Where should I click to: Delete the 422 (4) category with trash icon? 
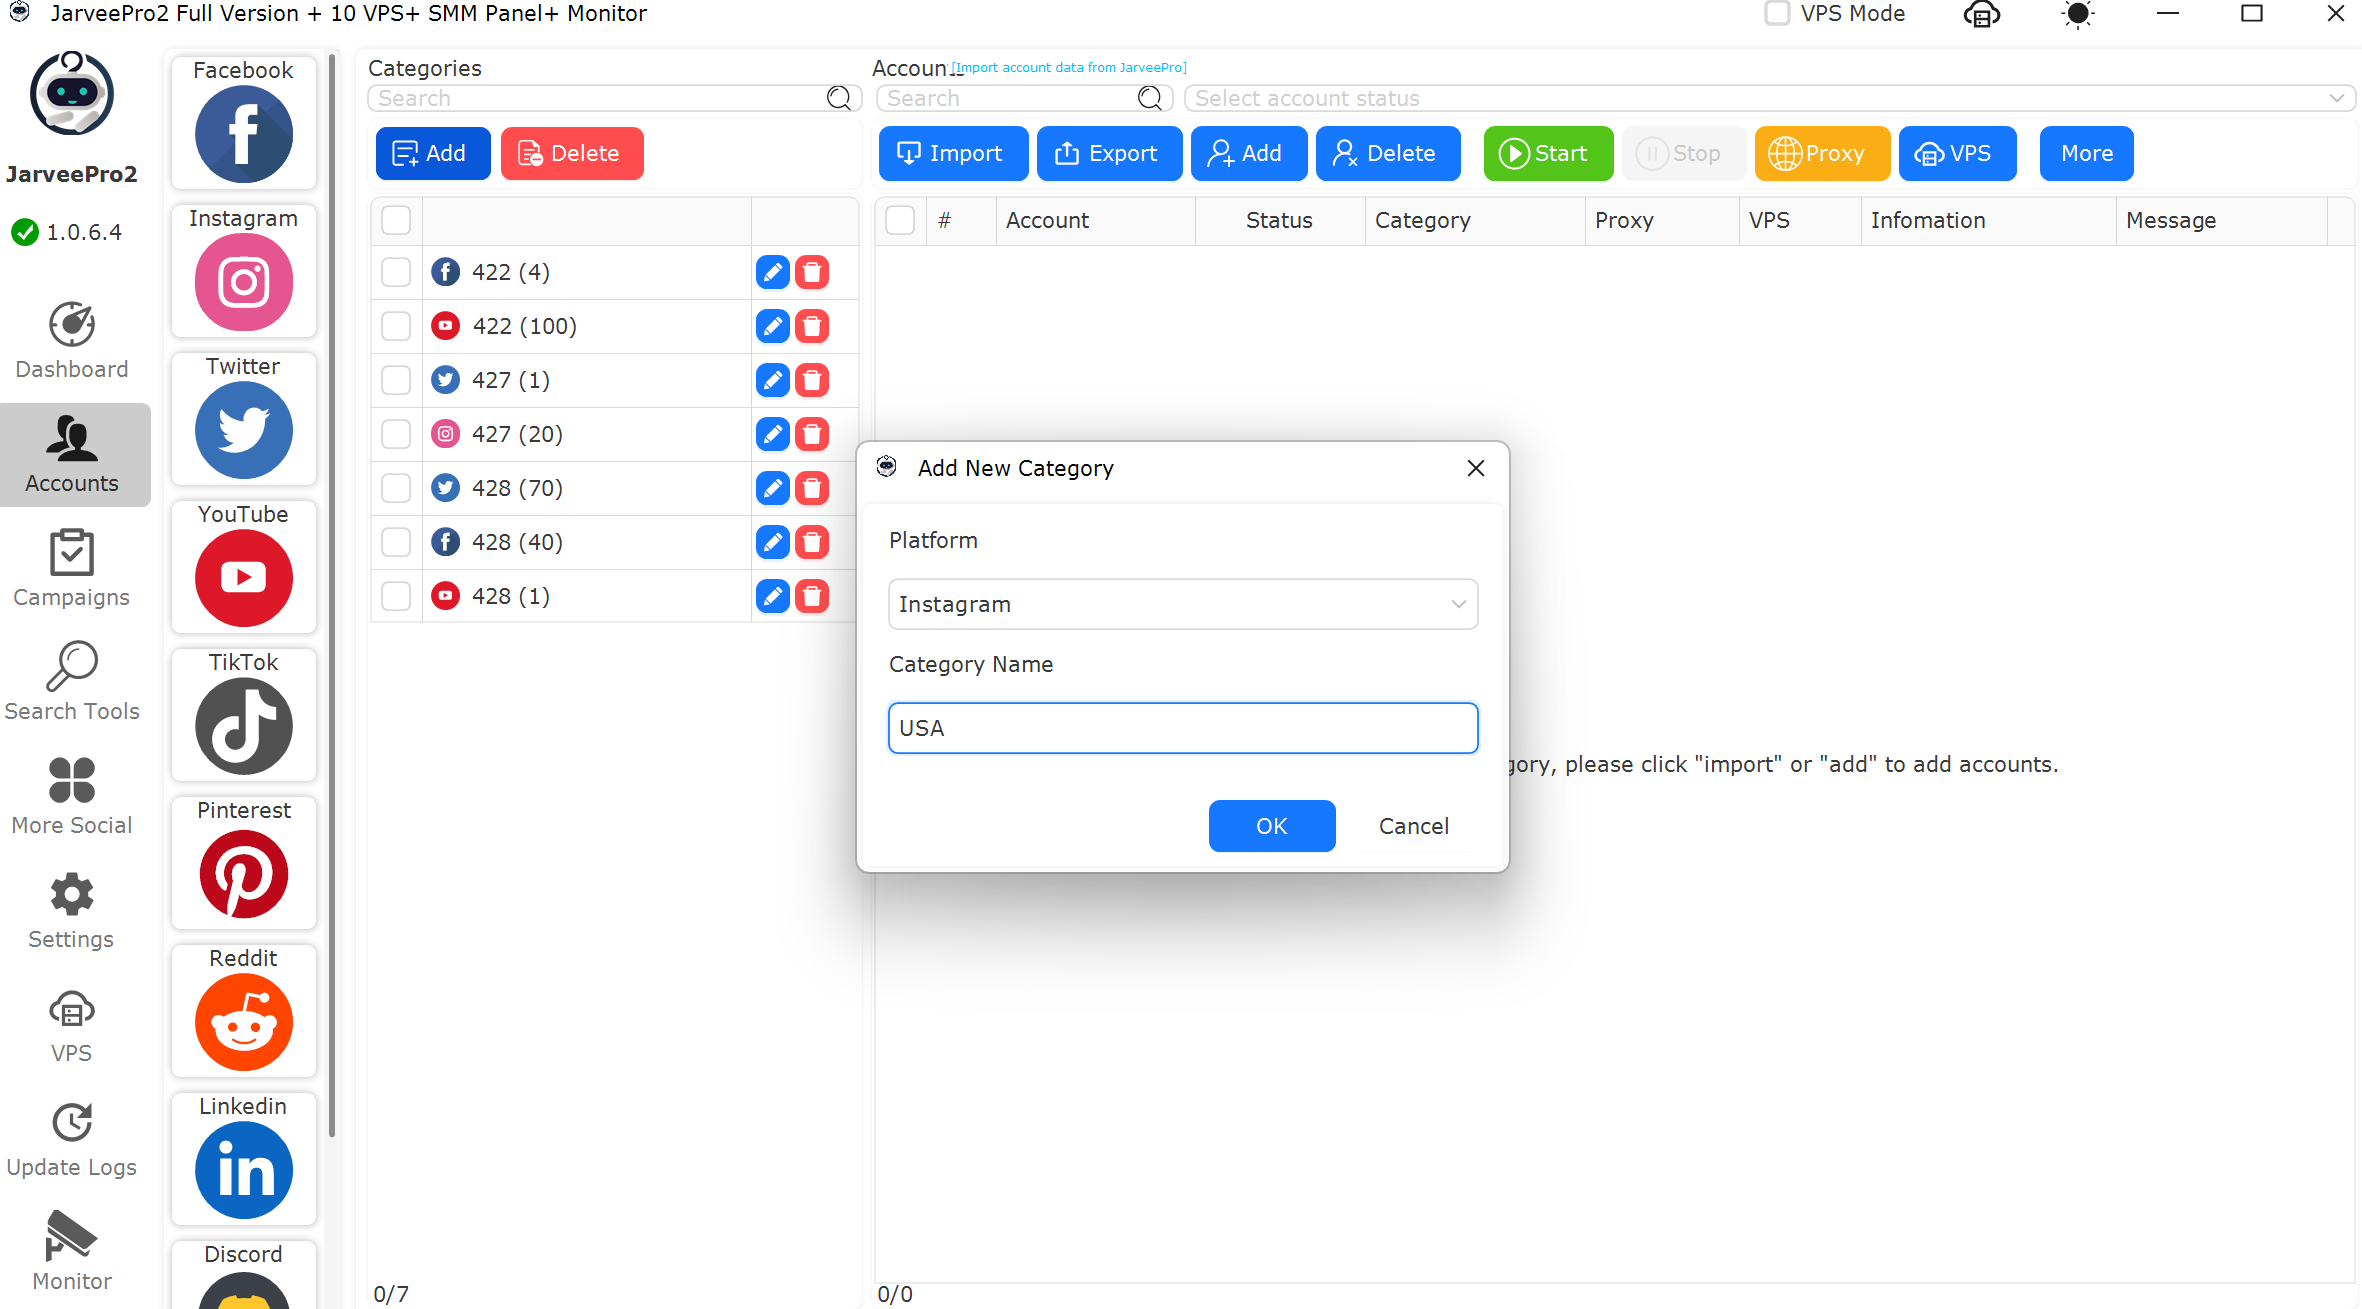point(812,272)
